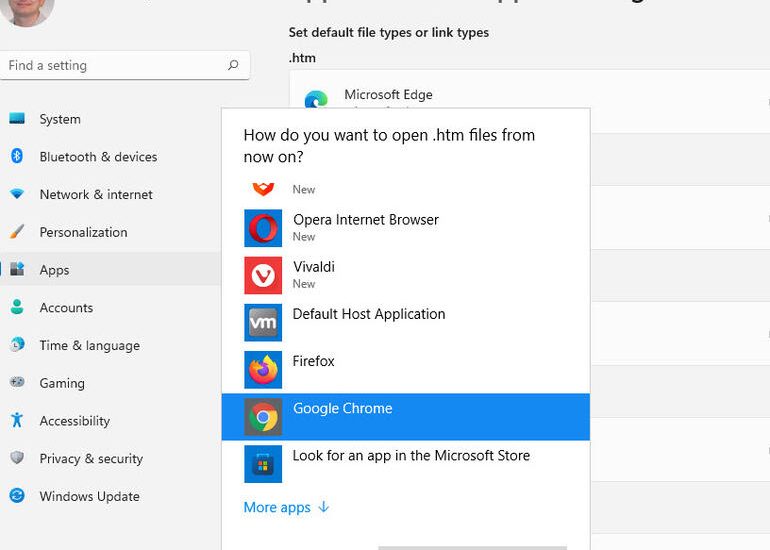Focus the Find a setting search box

pyautogui.click(x=125, y=65)
